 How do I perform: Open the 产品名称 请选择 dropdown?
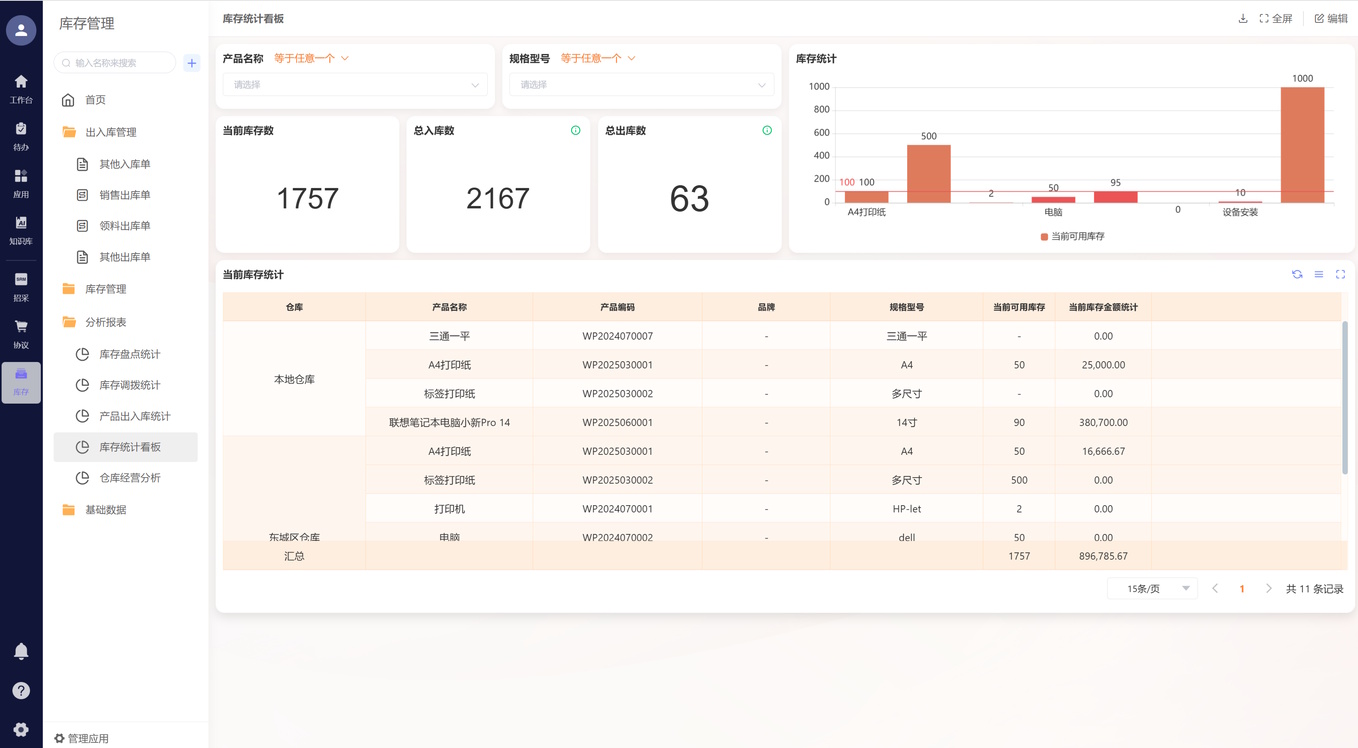click(x=355, y=85)
